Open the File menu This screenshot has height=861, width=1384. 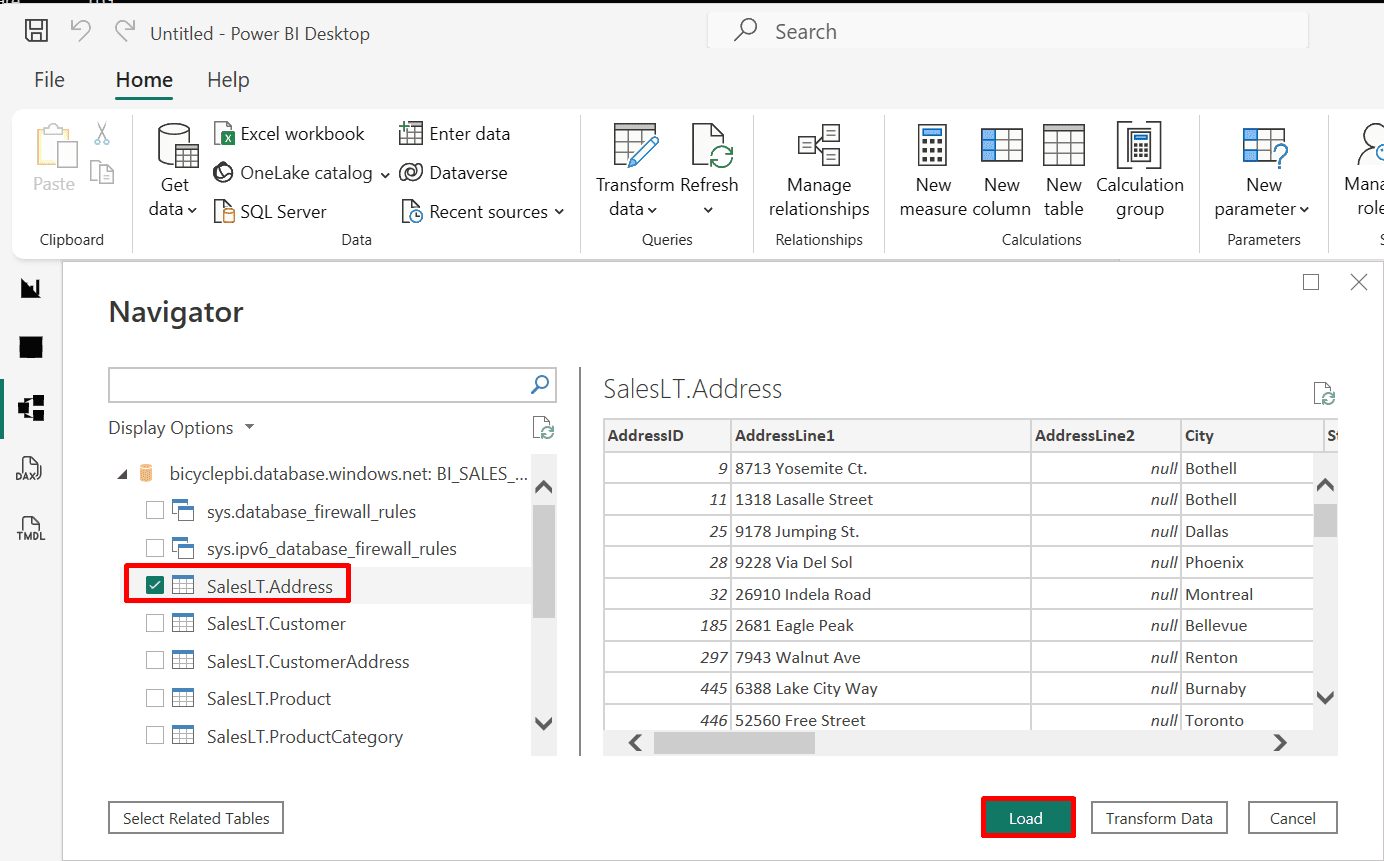coord(49,80)
